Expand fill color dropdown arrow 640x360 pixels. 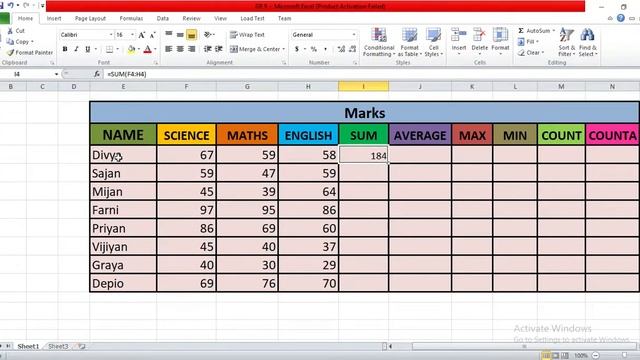click(139, 49)
